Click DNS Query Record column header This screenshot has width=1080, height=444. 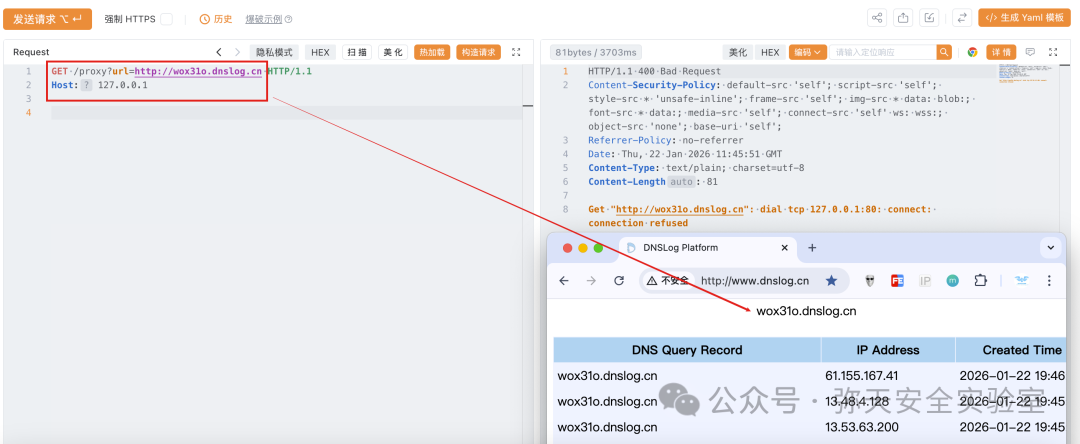coord(687,350)
